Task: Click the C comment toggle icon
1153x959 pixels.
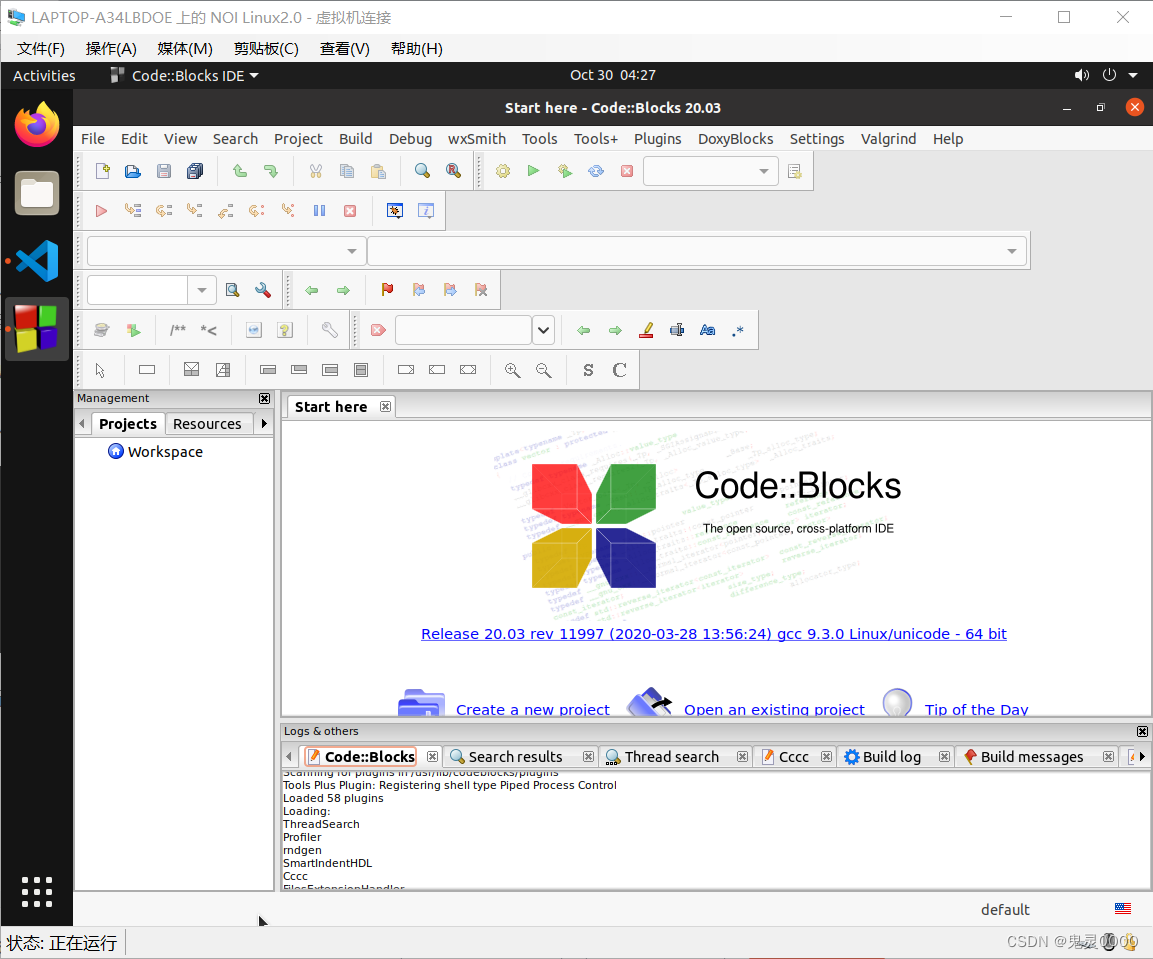Action: 620,370
